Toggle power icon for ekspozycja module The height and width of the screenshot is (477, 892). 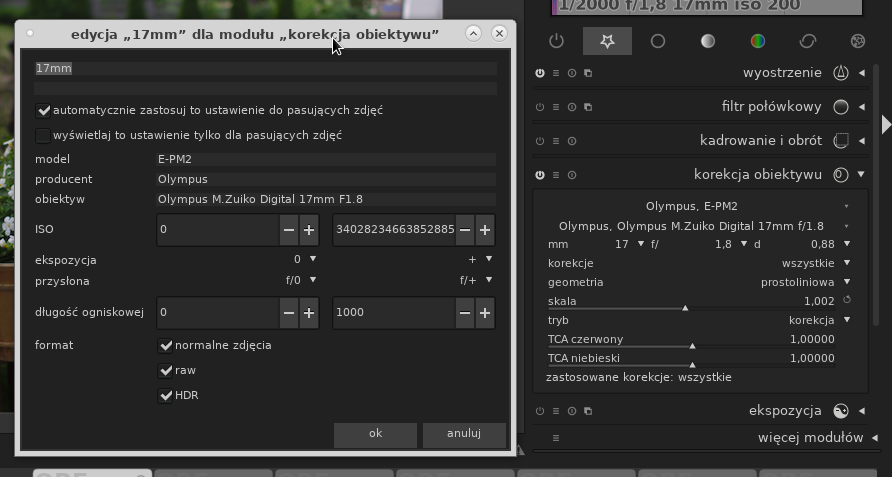[540, 411]
